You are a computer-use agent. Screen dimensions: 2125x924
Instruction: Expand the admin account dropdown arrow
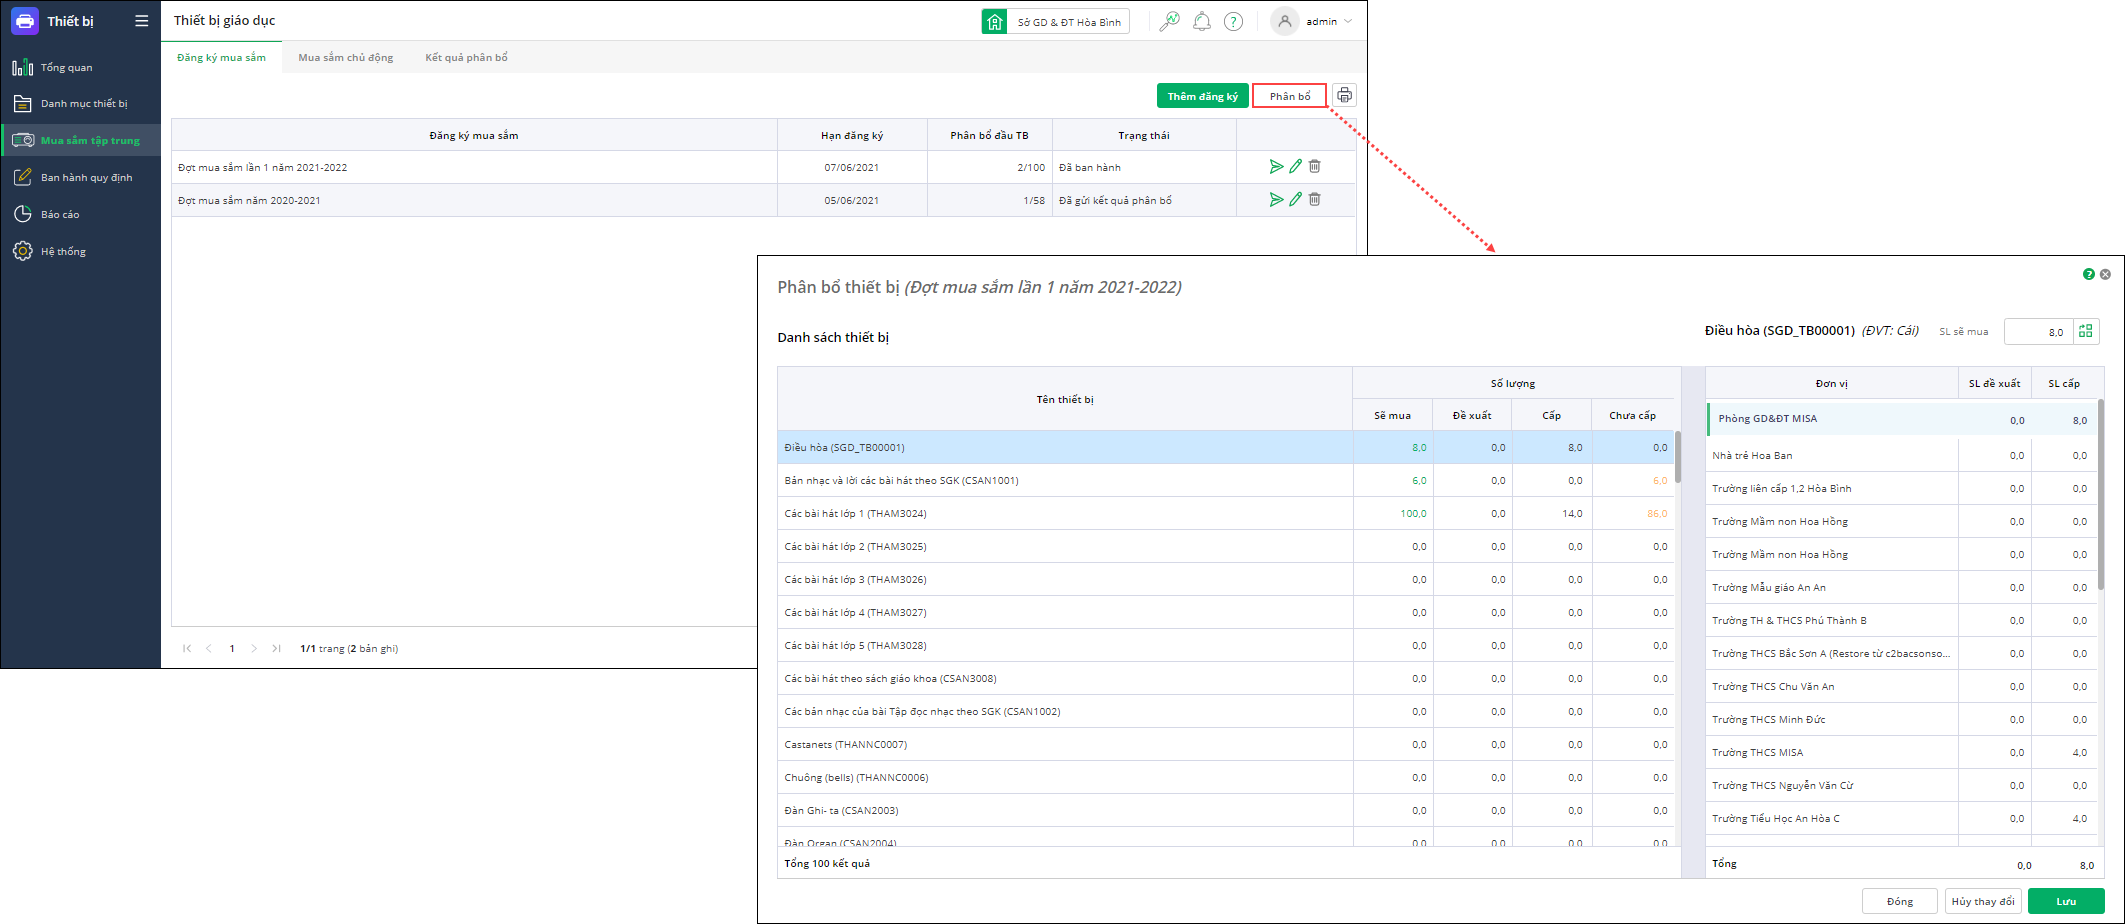[1348, 21]
